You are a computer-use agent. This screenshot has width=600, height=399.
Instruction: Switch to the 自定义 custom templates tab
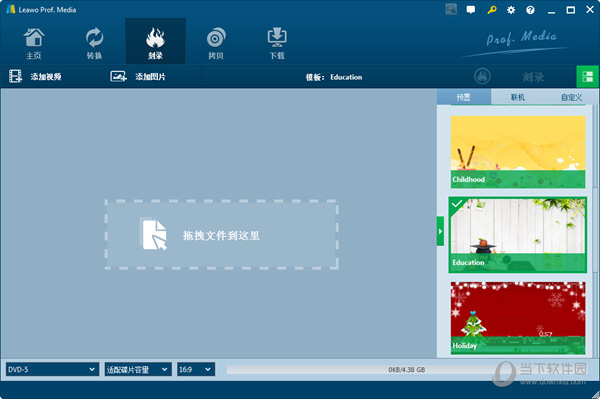pyautogui.click(x=571, y=97)
